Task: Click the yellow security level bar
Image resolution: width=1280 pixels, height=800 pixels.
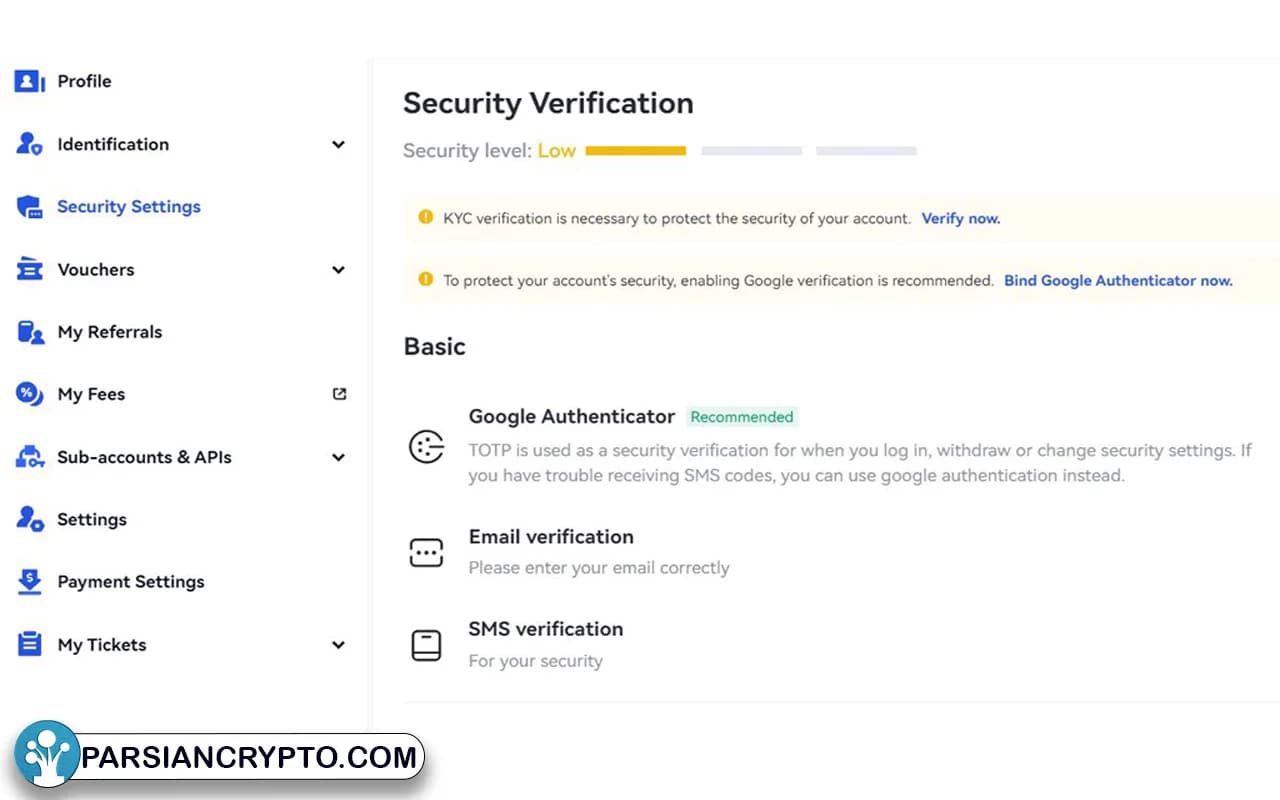Action: pos(636,151)
